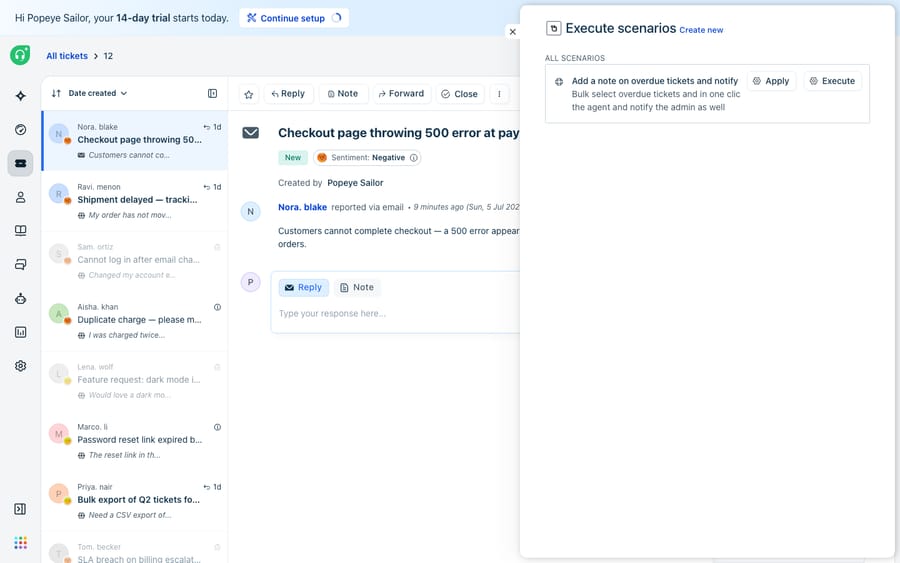Viewport: 900px width, 563px height.
Task: Open the Analytics chart icon in sidebar
Action: (x=21, y=332)
